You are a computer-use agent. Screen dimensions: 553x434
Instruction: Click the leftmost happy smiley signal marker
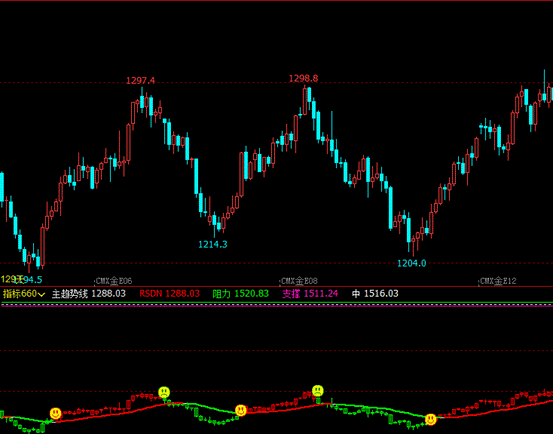click(55, 413)
